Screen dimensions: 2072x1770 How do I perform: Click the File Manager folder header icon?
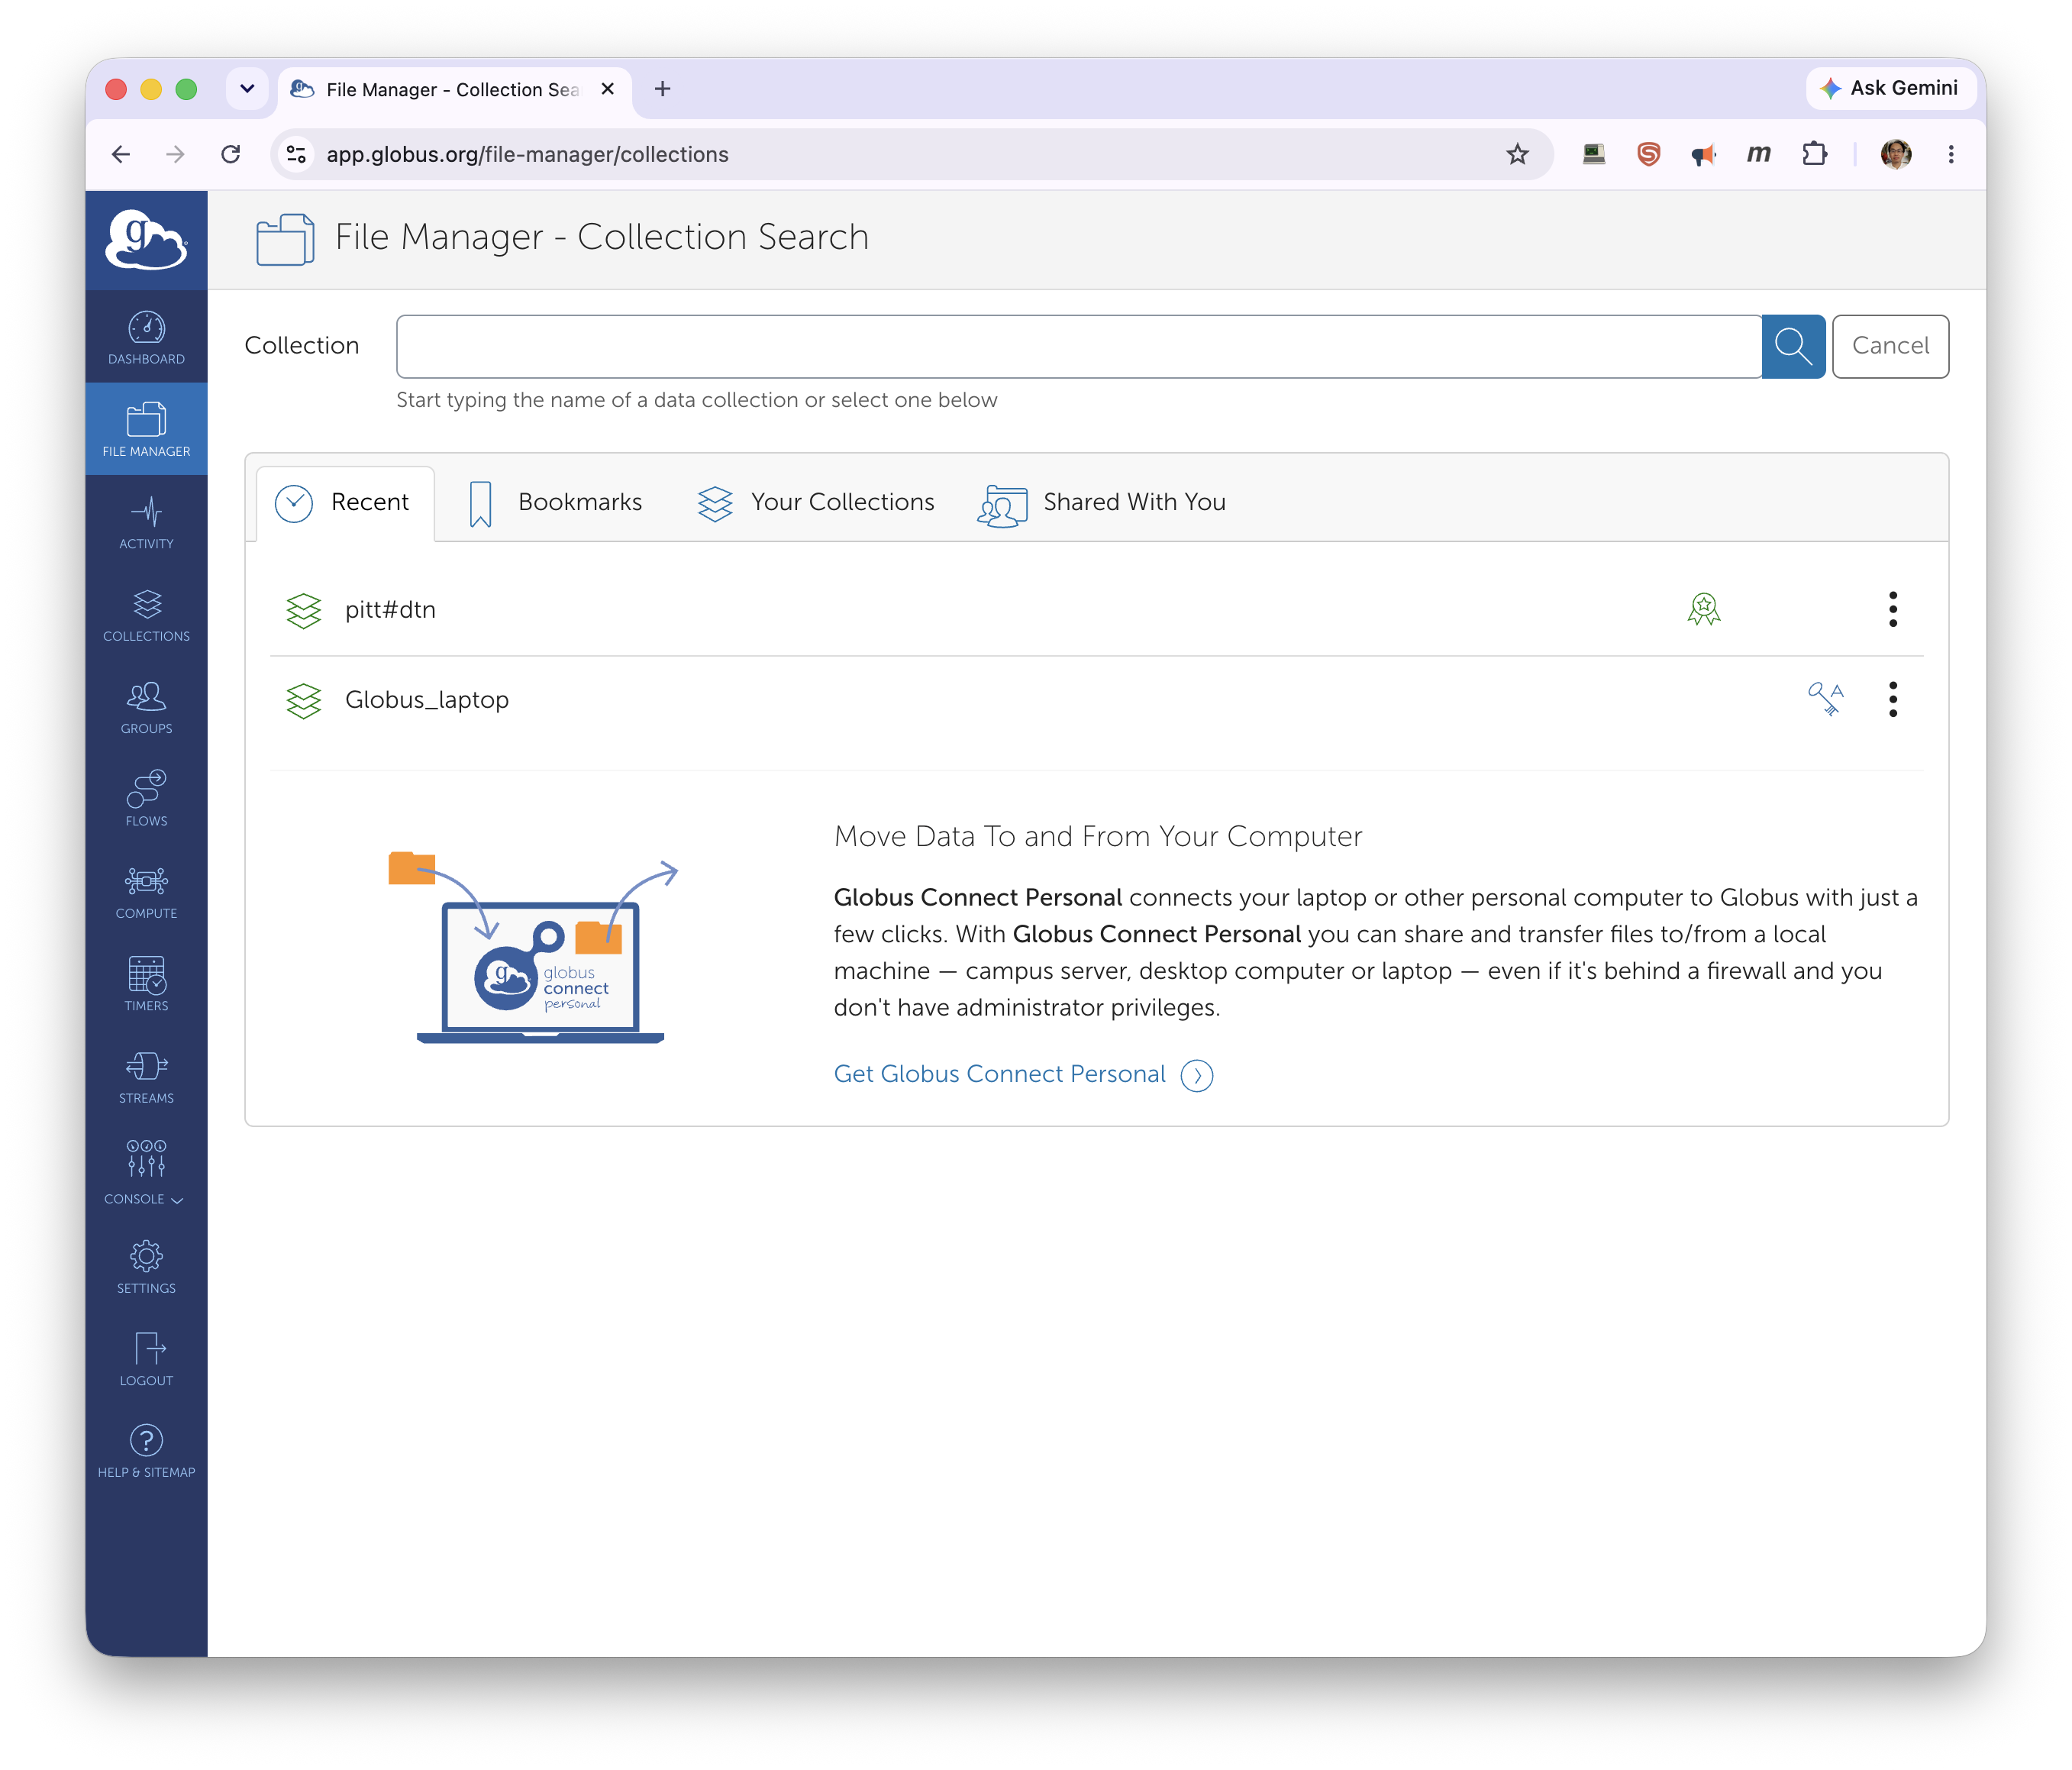tap(285, 240)
